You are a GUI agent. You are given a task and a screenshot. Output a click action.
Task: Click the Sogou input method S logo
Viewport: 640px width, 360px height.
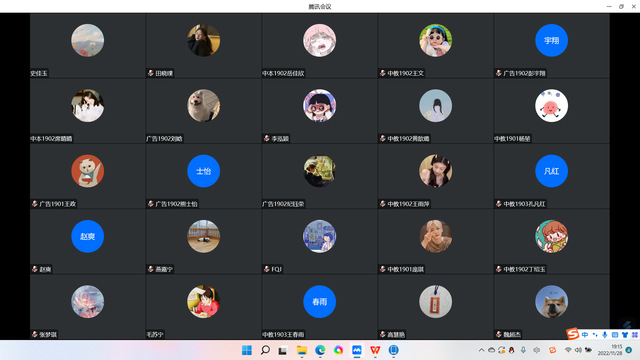pyautogui.click(x=573, y=334)
